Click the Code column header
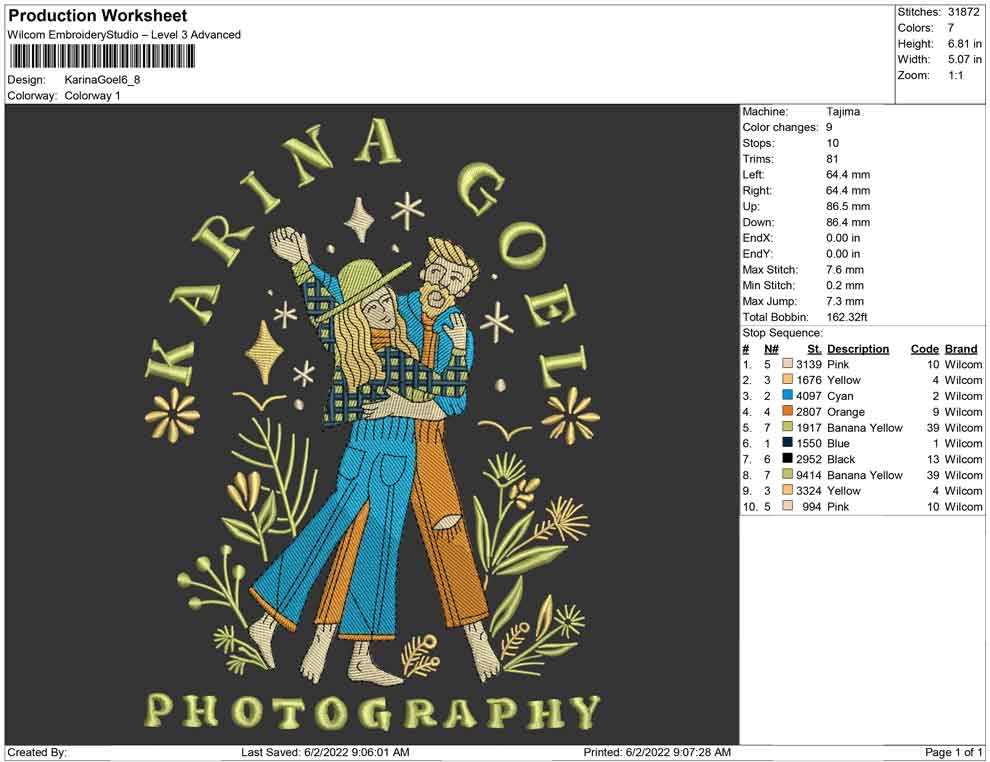The image size is (990, 762). click(924, 349)
